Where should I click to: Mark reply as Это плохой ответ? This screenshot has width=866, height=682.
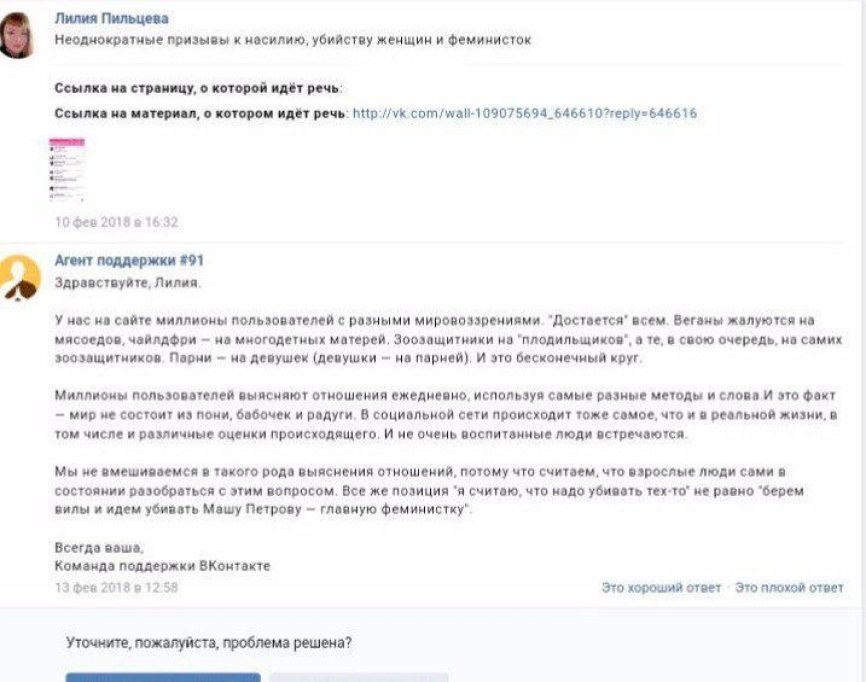pyautogui.click(x=789, y=588)
